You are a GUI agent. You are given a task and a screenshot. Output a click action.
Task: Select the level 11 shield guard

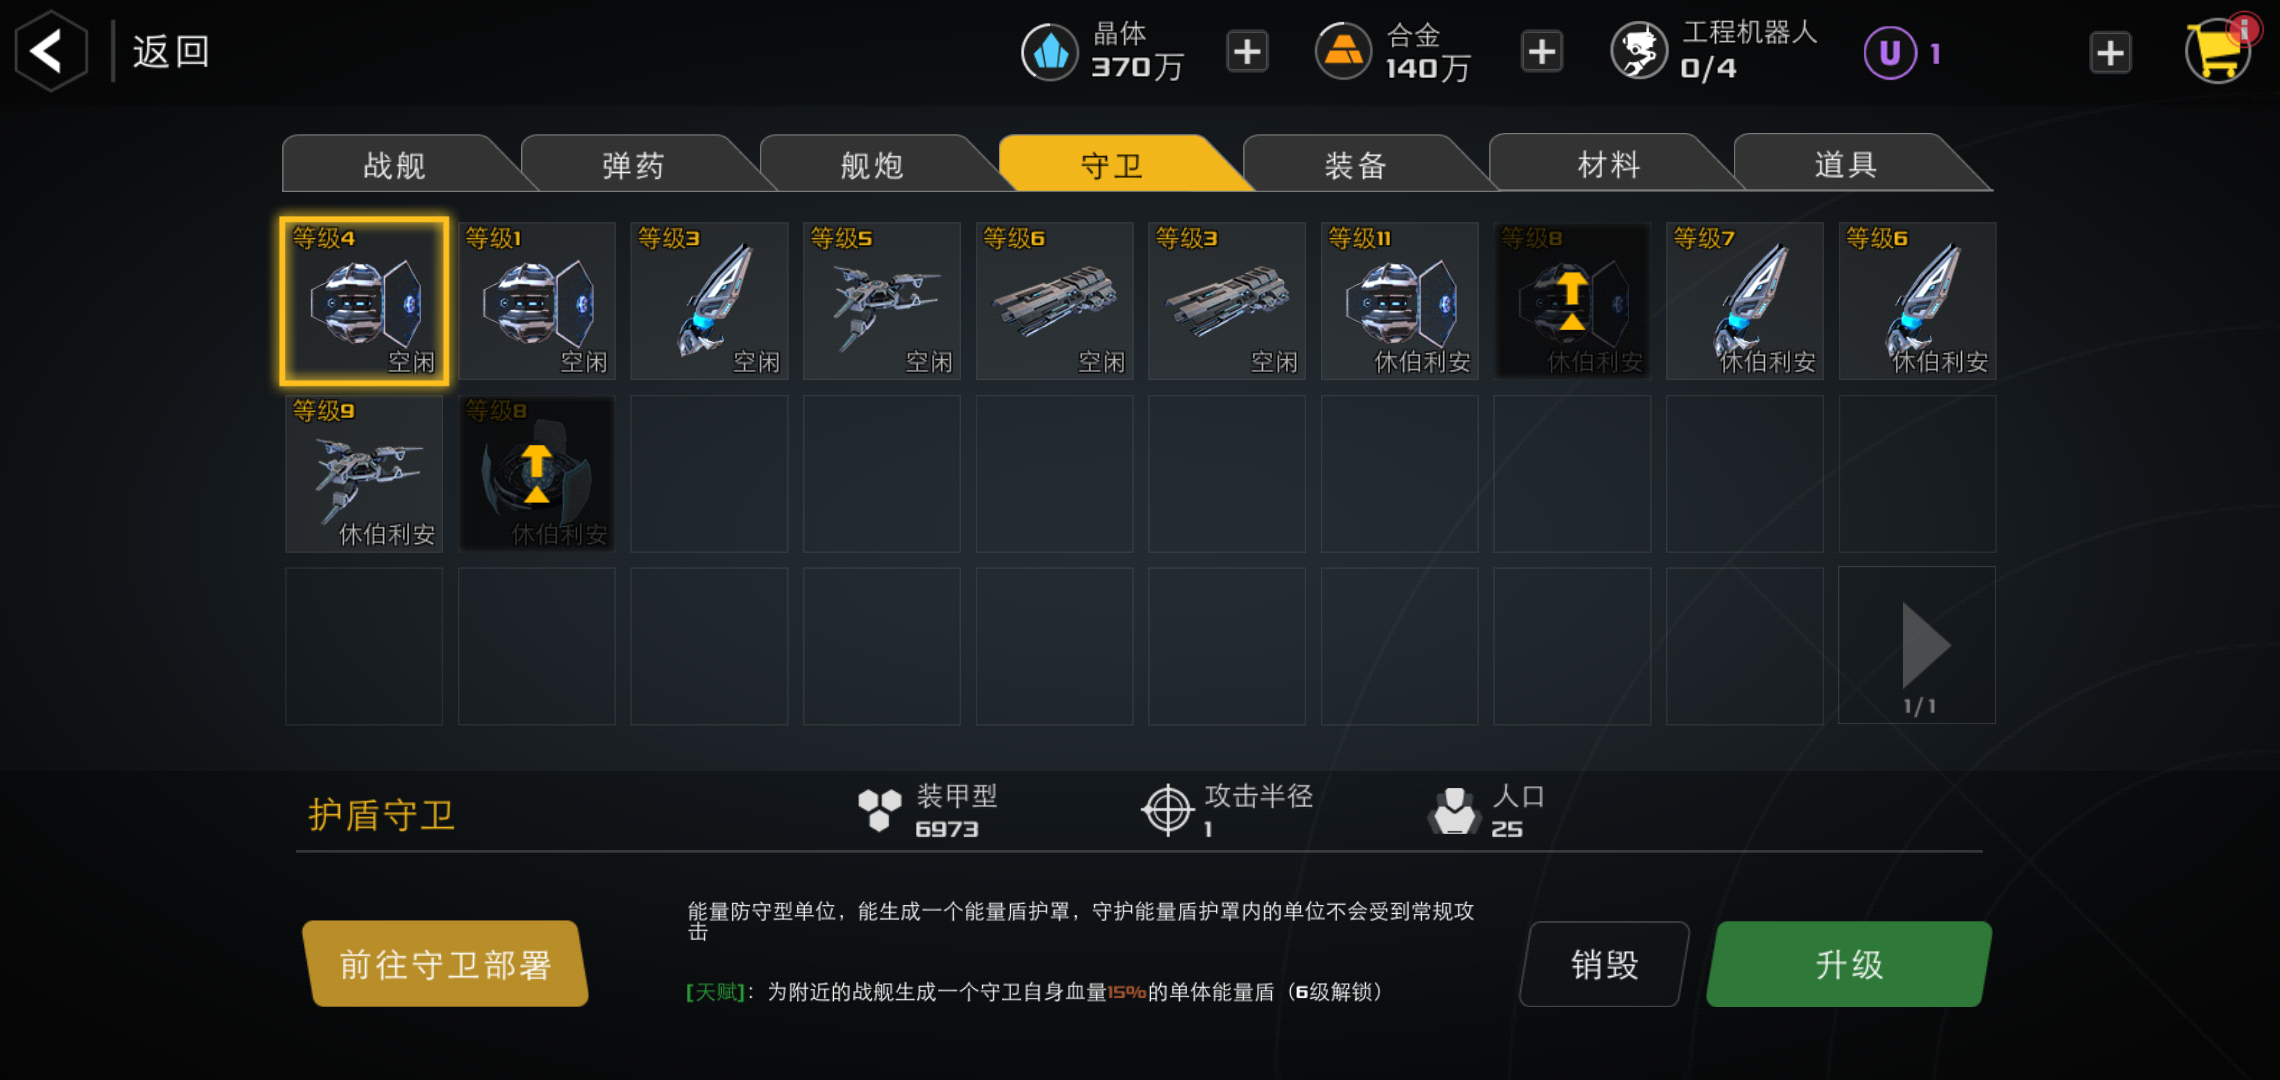(x=1399, y=301)
